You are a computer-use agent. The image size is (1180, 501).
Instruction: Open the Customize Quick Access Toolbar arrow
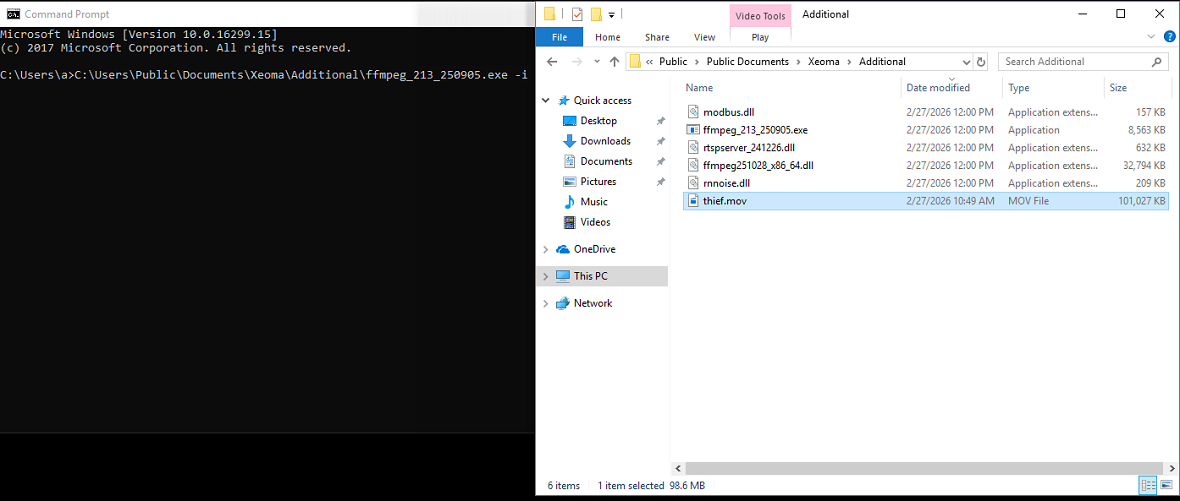[612, 14]
